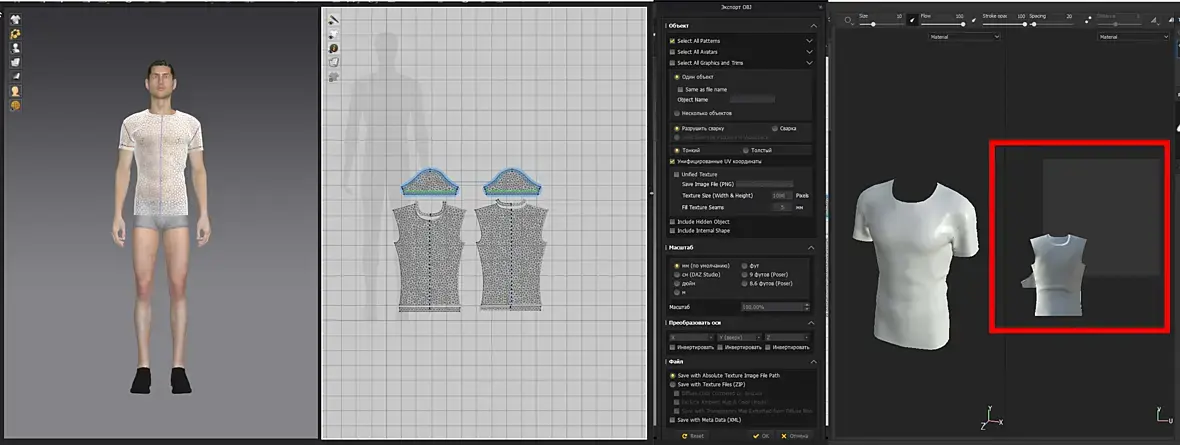Confirm export with OK button
This screenshot has width=1180, height=445.
click(762, 436)
